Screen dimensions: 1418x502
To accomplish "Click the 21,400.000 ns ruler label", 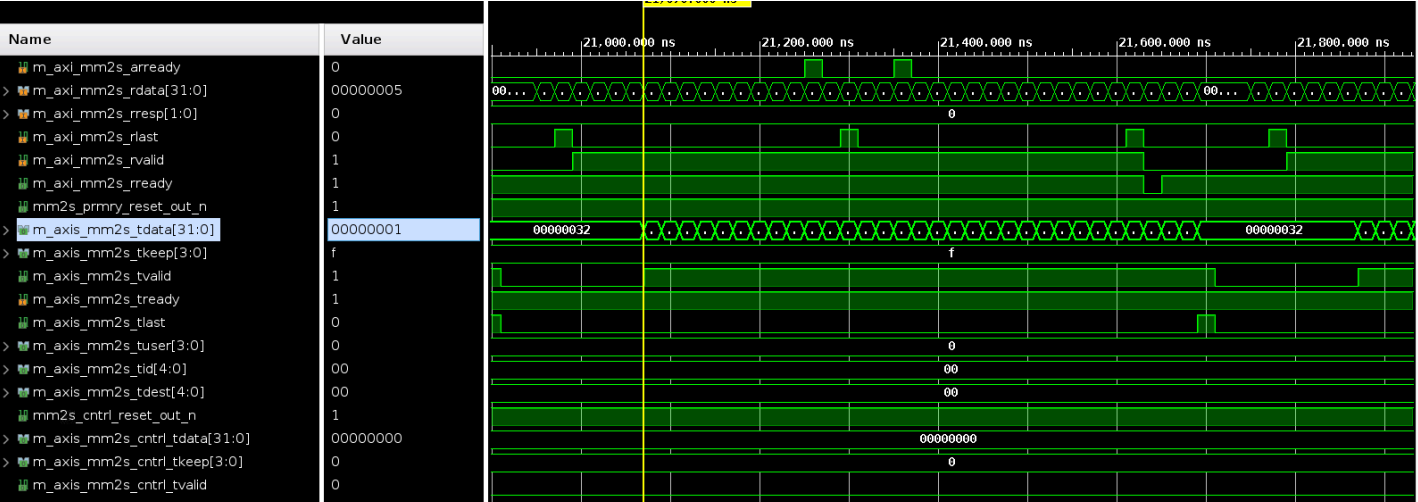I will click(x=986, y=42).
